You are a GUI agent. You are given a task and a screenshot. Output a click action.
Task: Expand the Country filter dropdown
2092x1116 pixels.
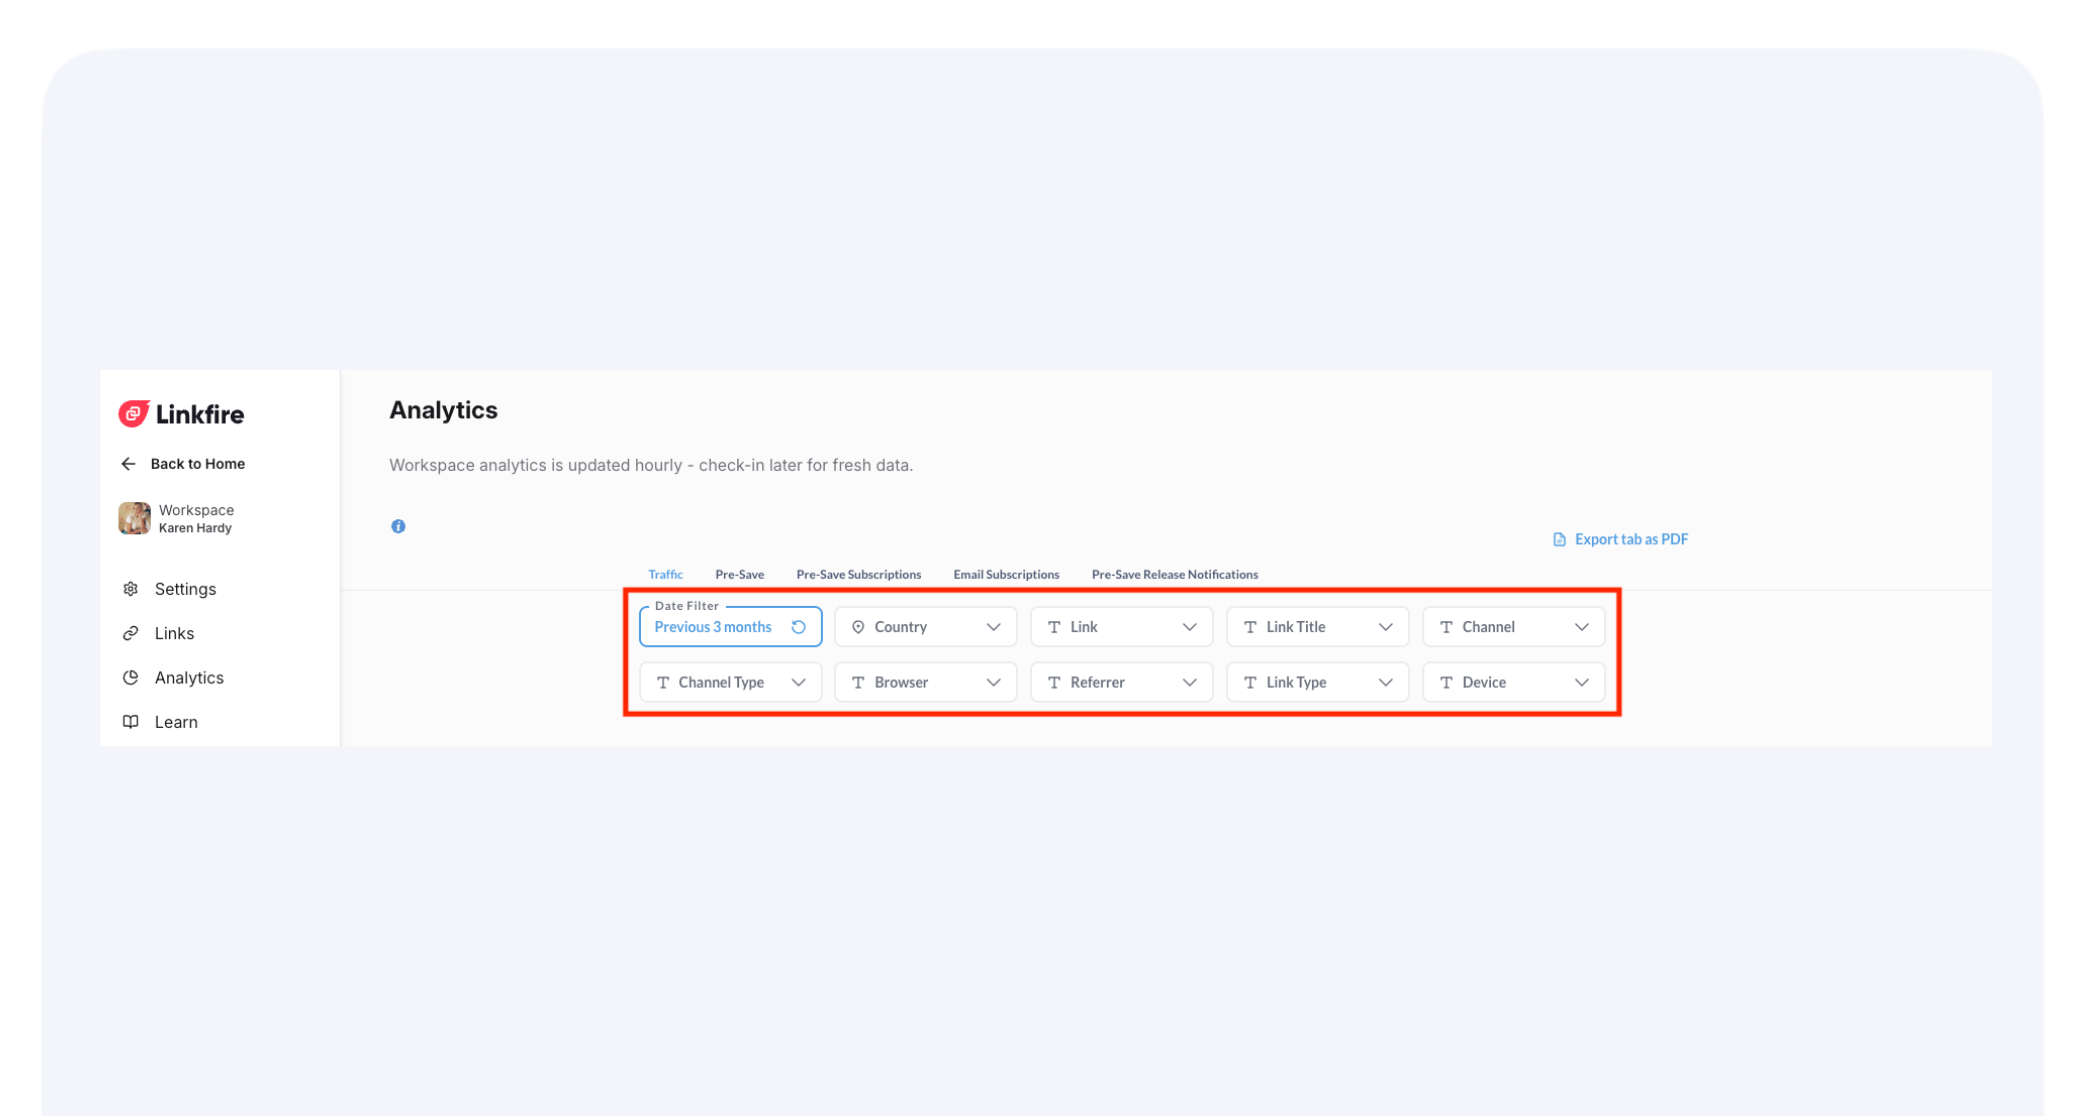tap(924, 627)
